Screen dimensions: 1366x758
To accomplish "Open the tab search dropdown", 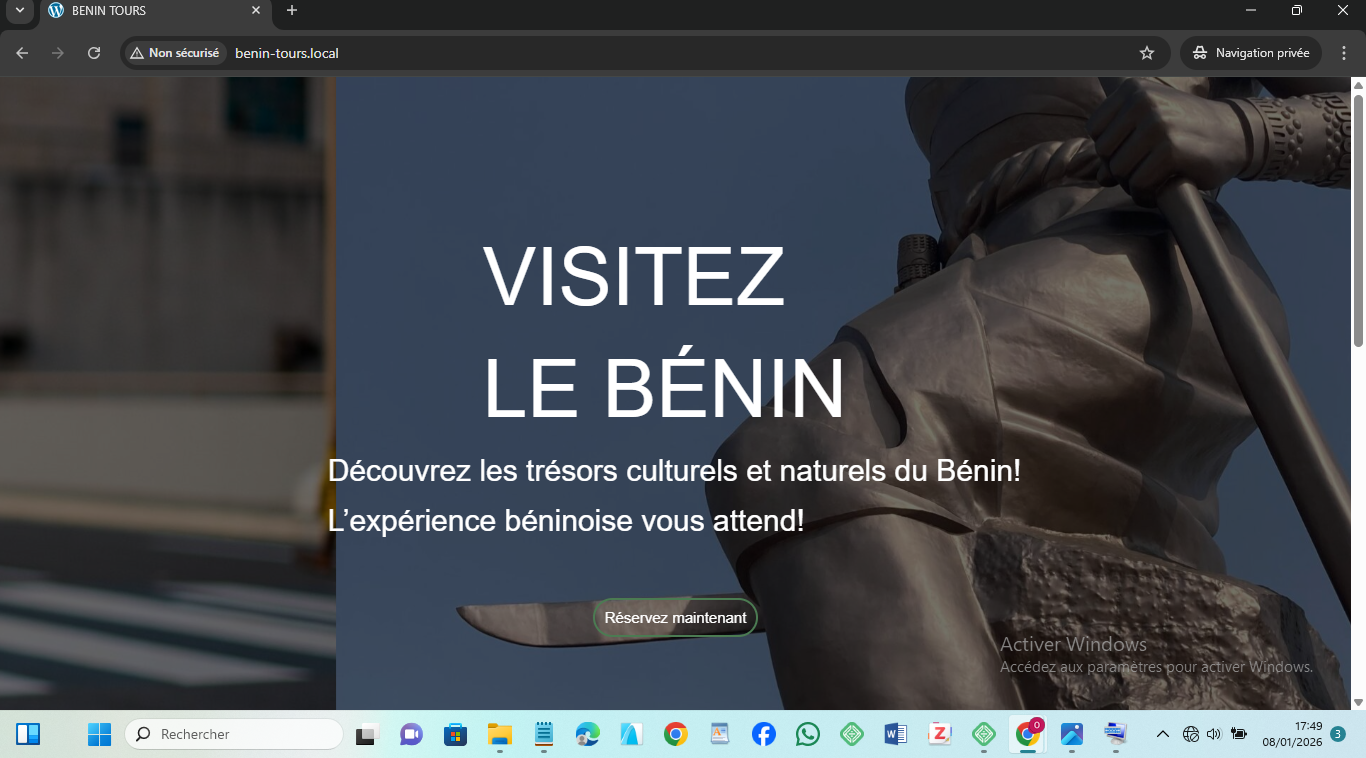I will point(19,10).
